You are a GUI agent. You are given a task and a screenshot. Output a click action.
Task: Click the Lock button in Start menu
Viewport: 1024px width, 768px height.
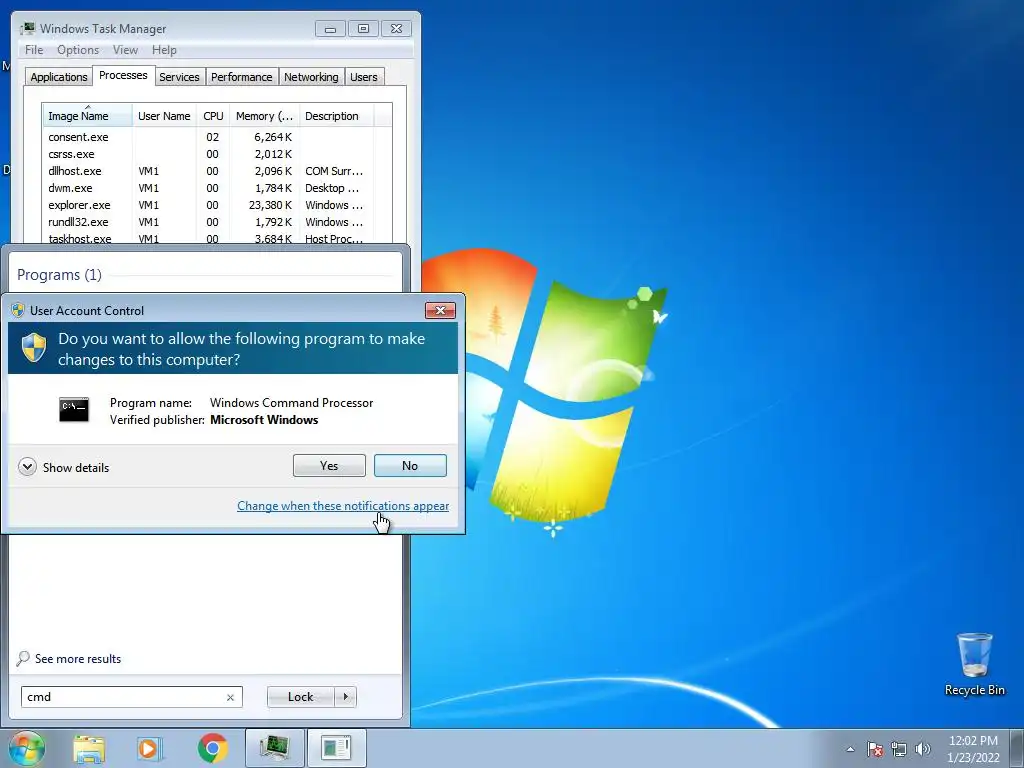tap(300, 697)
